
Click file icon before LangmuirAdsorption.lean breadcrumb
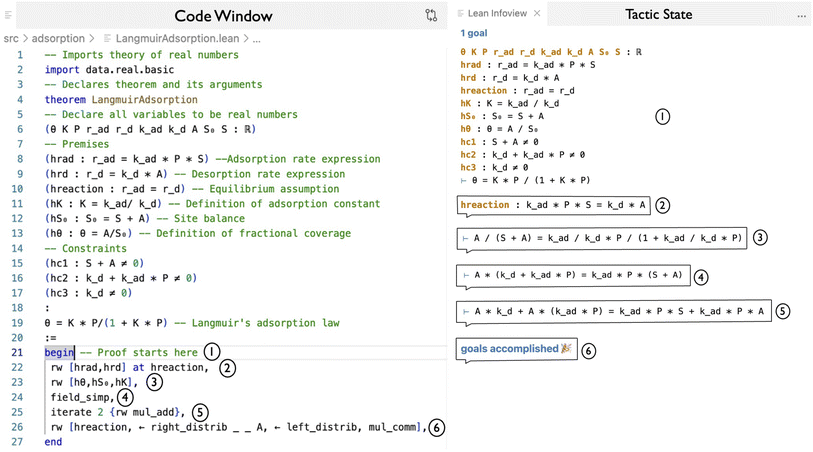(107, 38)
